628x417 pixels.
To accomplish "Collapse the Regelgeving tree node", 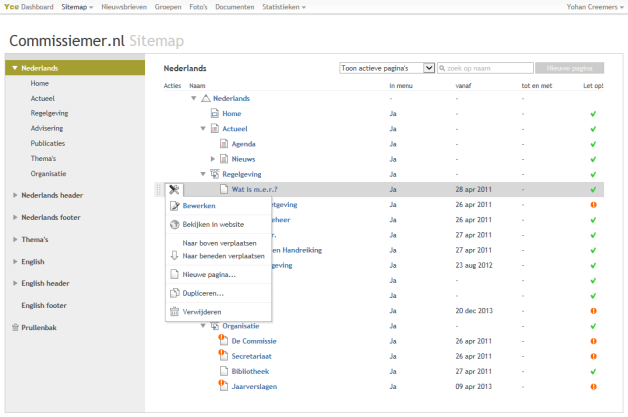I will click(203, 174).
